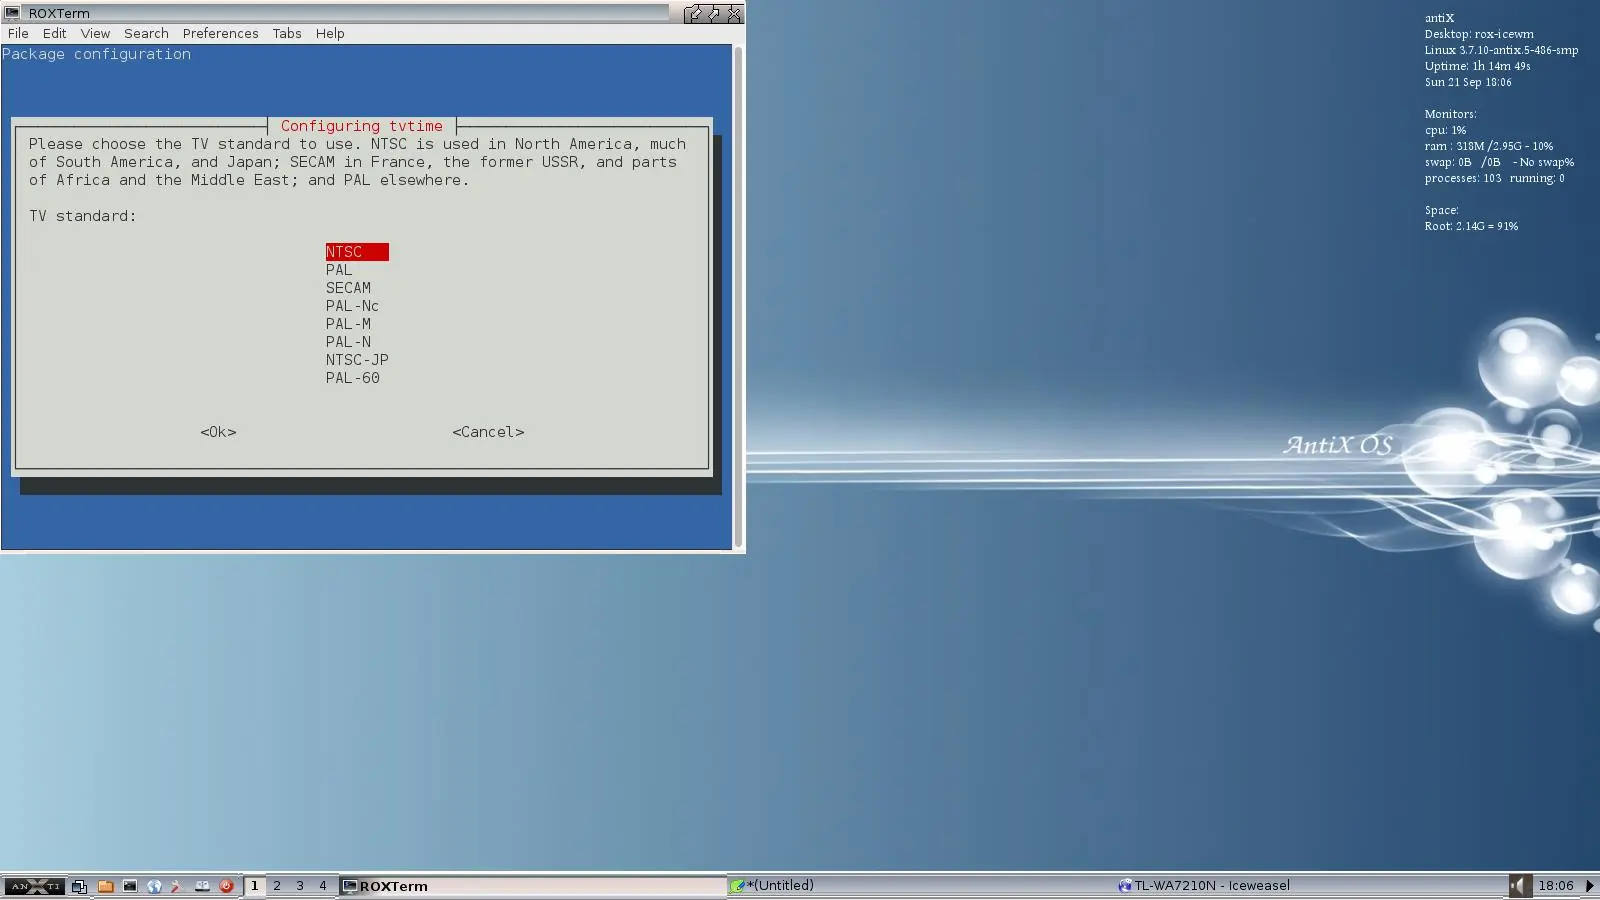Choose PAL-Nc from the list
The height and width of the screenshot is (900, 1600).
coord(352,306)
